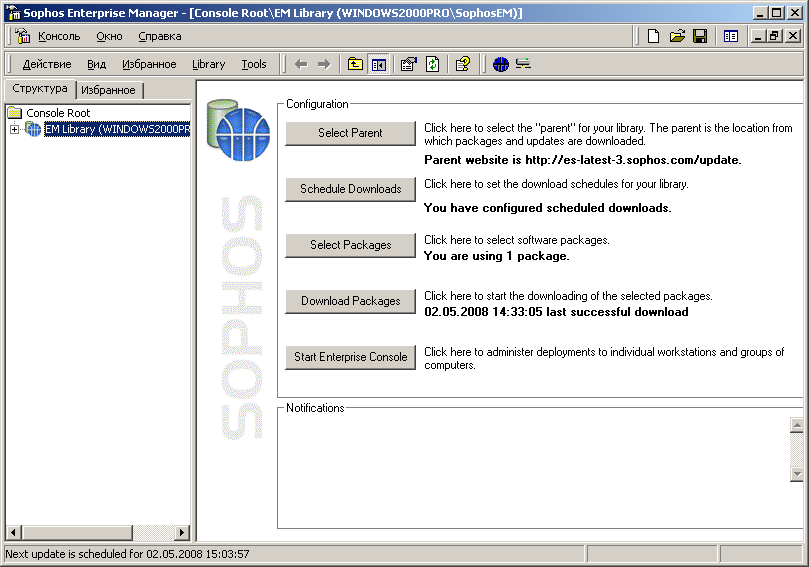Switch to the Избранное tab
The width and height of the screenshot is (809, 567).
[108, 90]
